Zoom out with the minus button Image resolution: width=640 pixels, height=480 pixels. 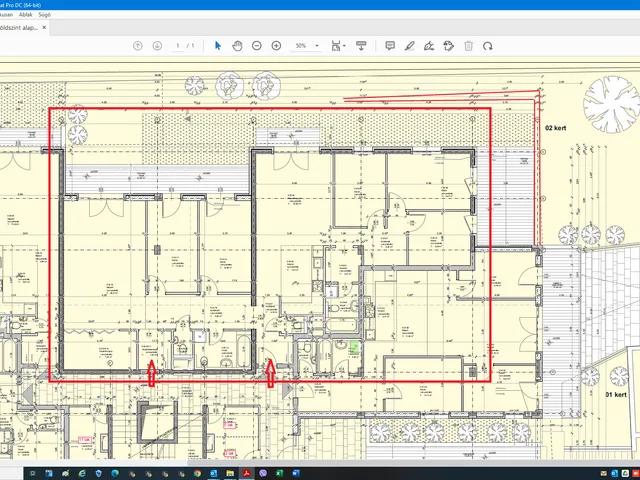[257, 46]
